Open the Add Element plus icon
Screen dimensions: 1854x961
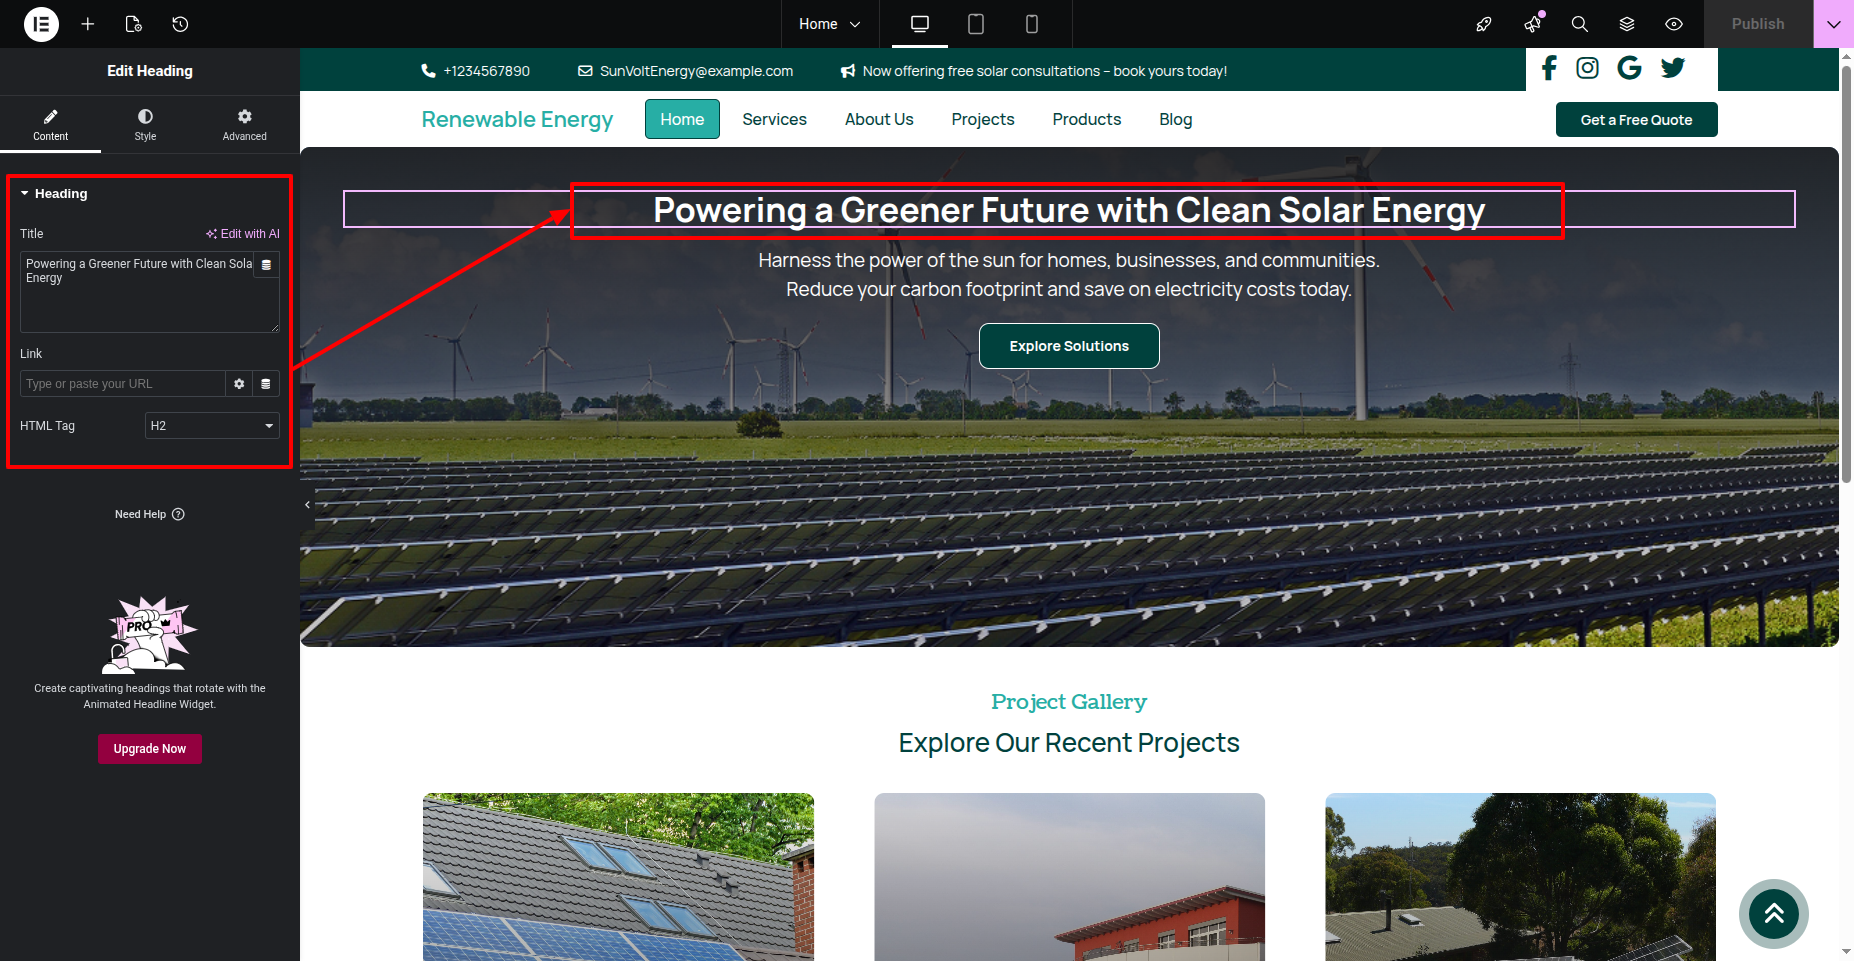click(x=88, y=24)
